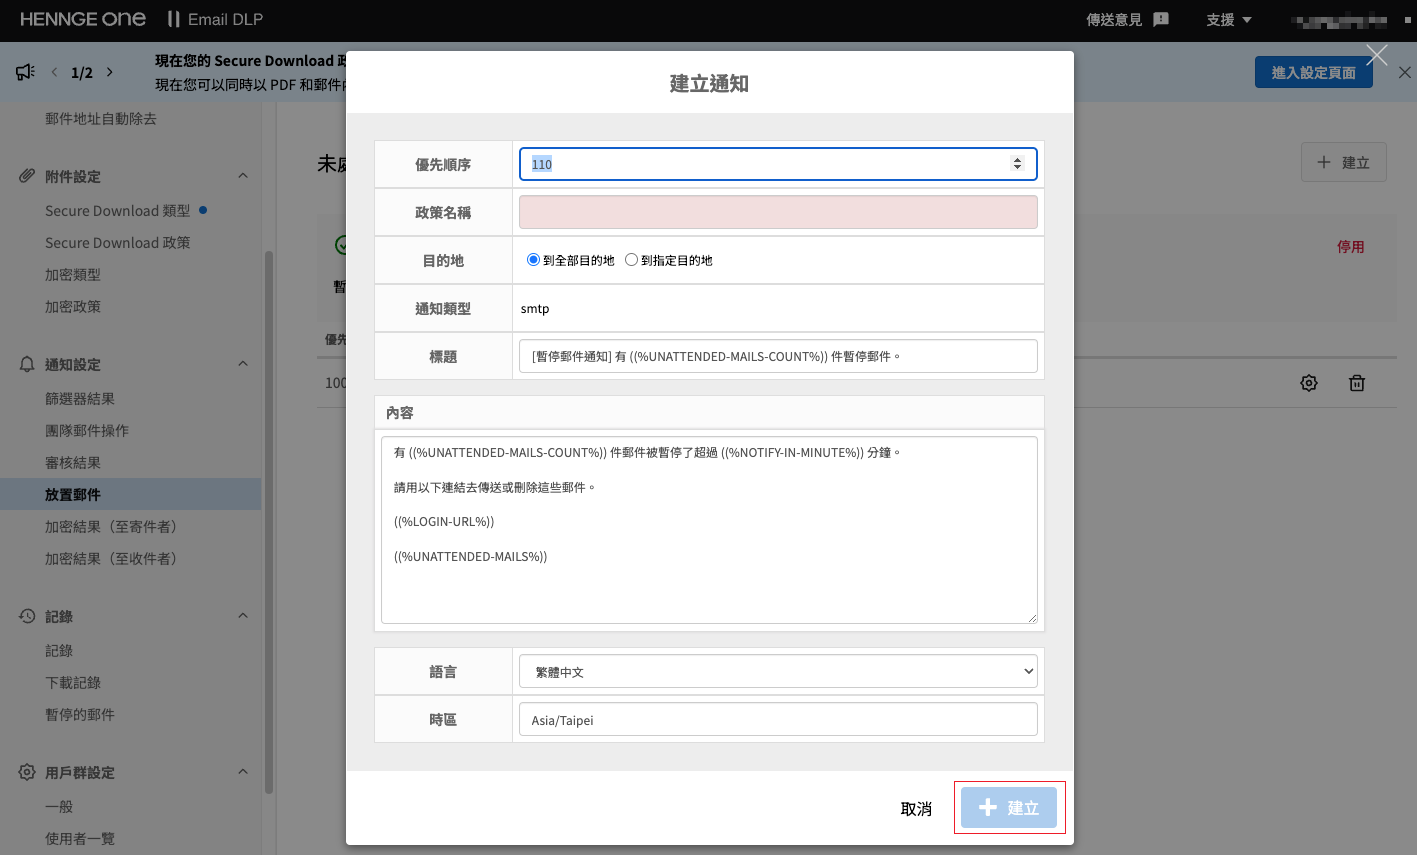The image size is (1417, 855).
Task: Click the 1/2 announcement counter
Action: coord(82,72)
